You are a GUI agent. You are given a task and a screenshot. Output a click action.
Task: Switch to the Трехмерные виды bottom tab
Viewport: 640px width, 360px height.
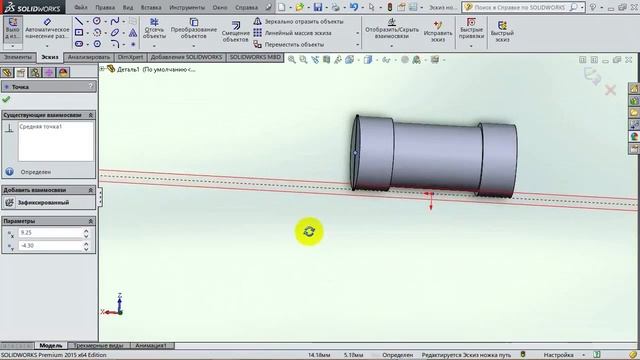point(98,346)
